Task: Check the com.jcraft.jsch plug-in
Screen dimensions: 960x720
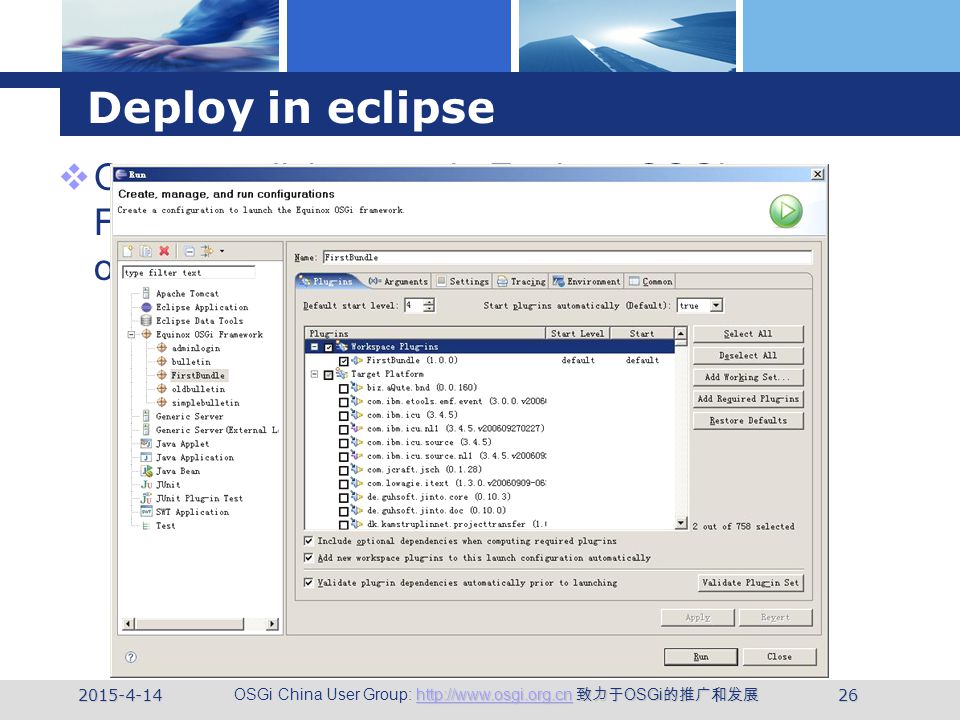Action: [x=343, y=470]
